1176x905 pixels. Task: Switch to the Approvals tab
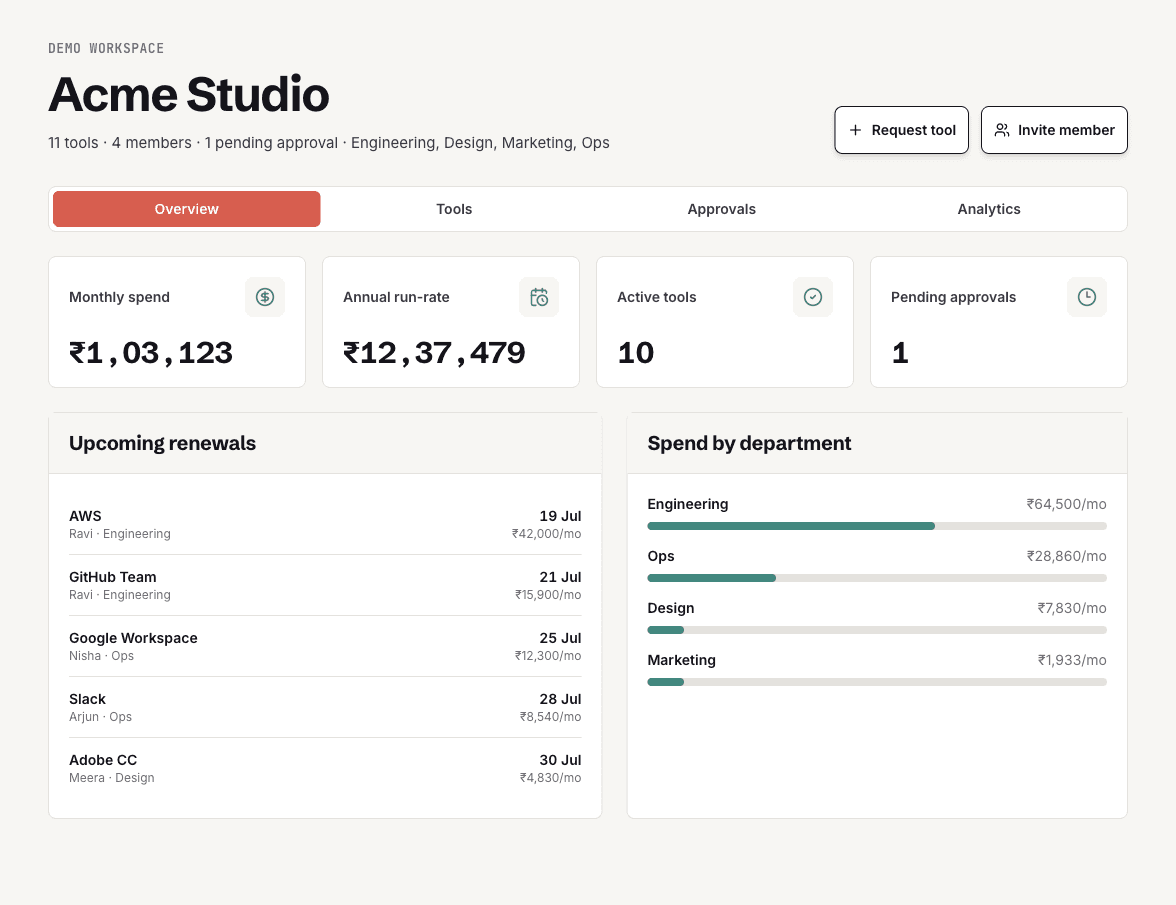[x=722, y=209]
